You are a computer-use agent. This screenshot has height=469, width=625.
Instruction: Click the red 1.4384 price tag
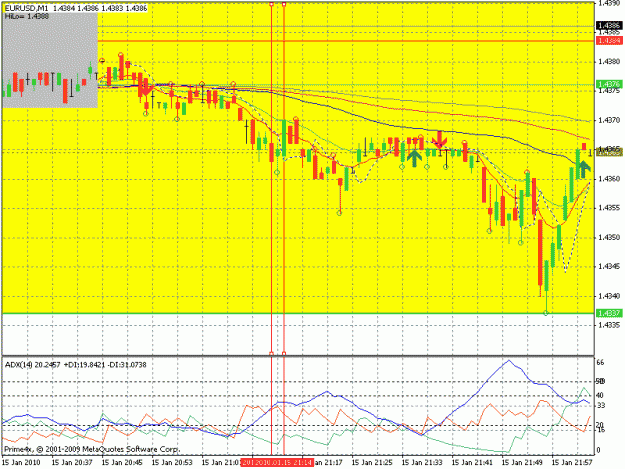click(x=609, y=41)
